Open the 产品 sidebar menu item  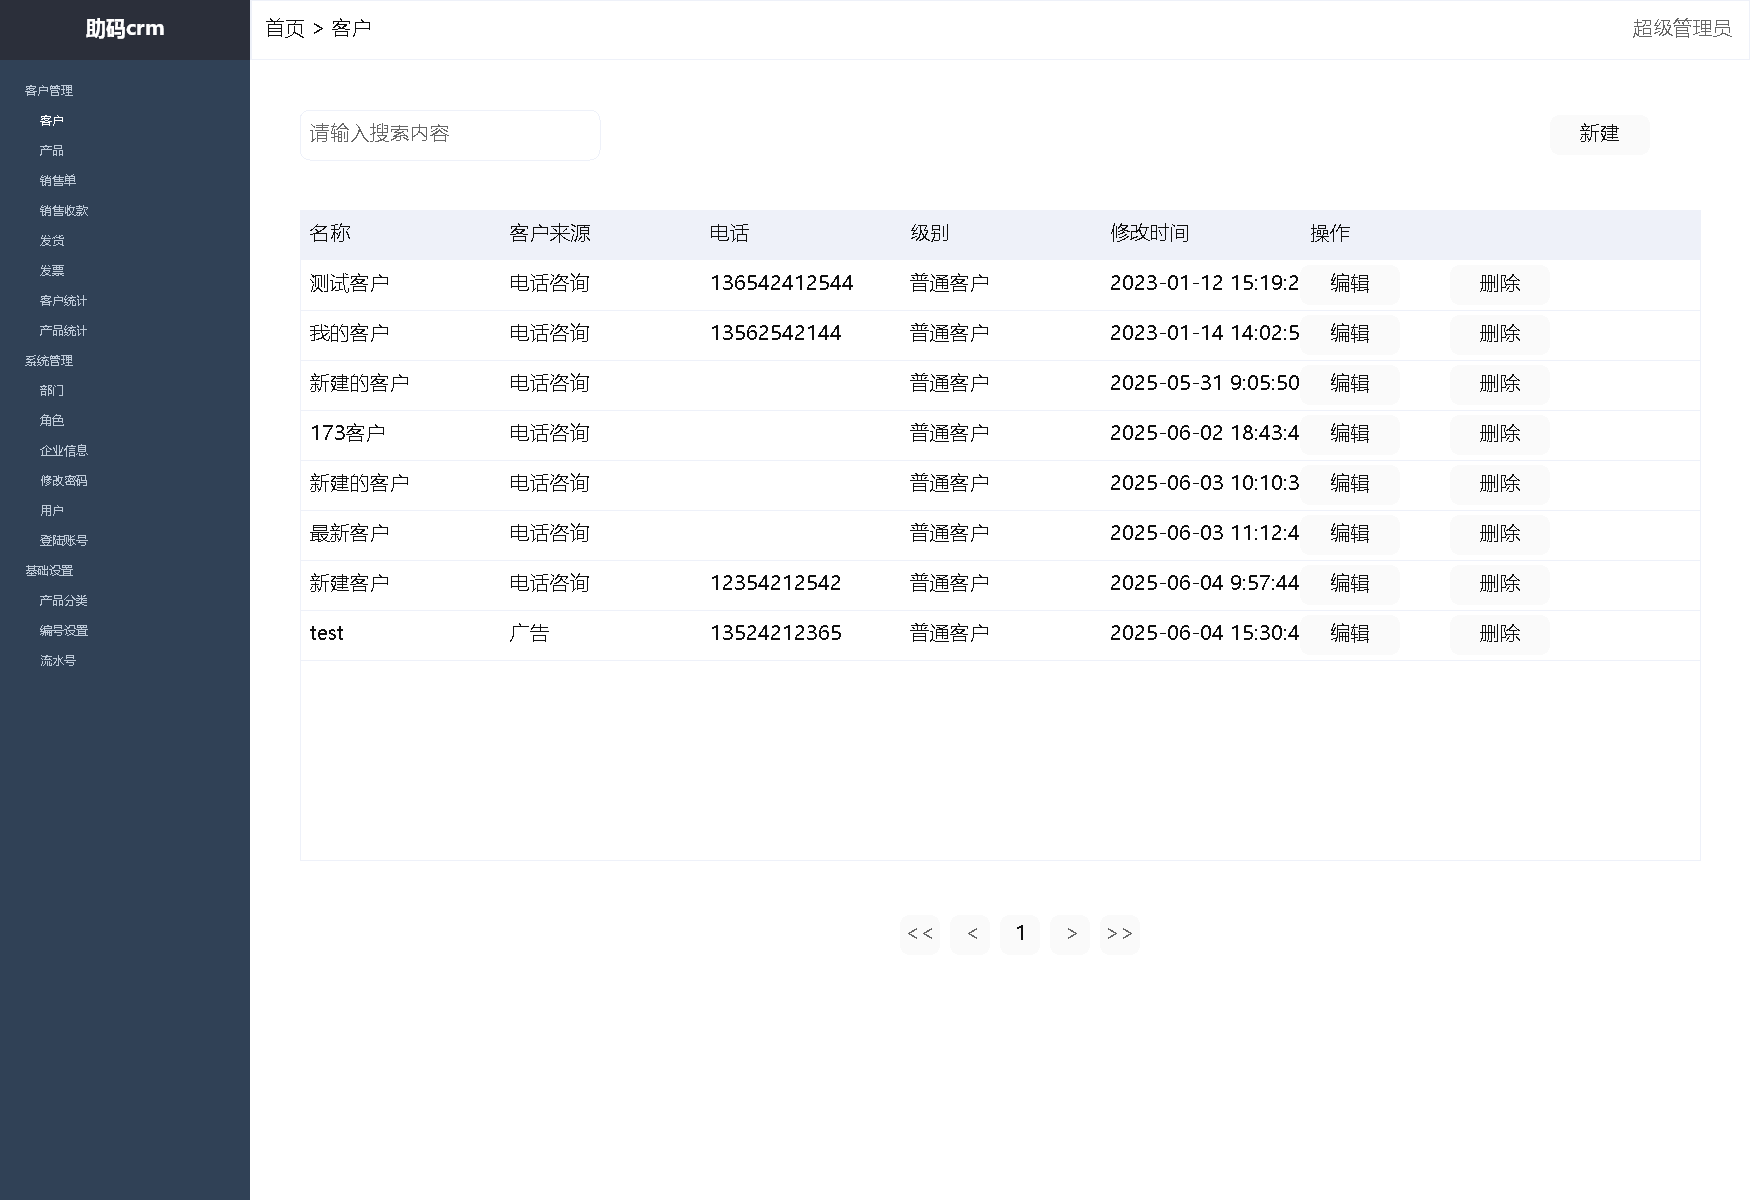point(52,150)
